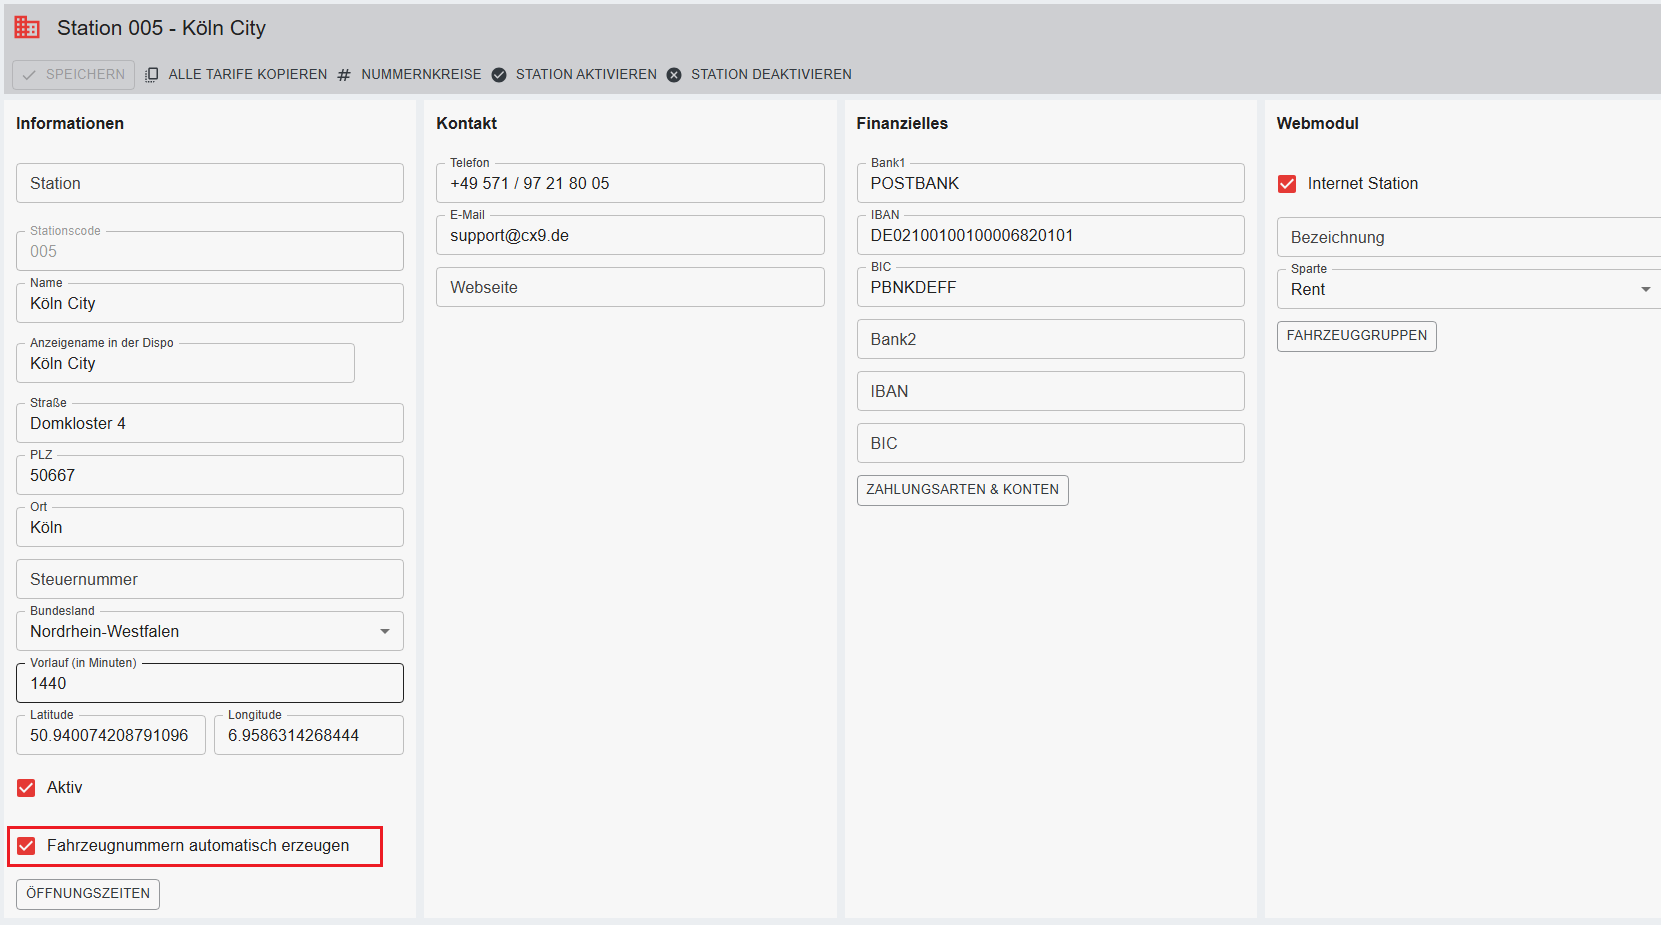
Task: Click the red station building icon
Action: [x=27, y=28]
